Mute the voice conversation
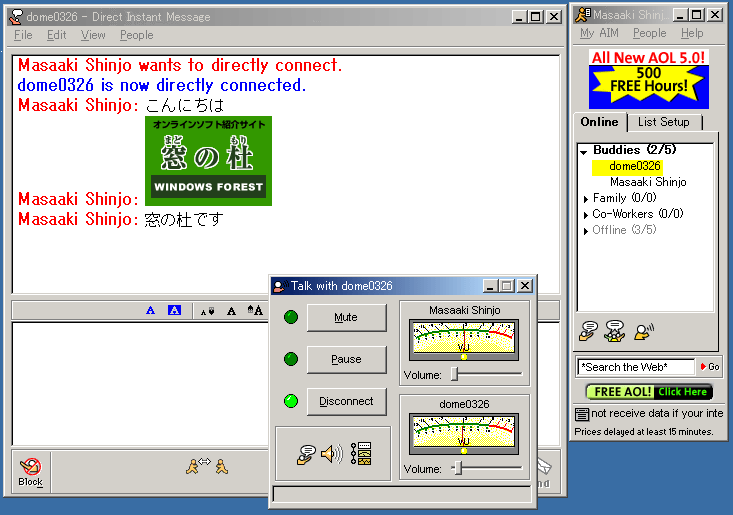733x515 pixels. (x=346, y=317)
